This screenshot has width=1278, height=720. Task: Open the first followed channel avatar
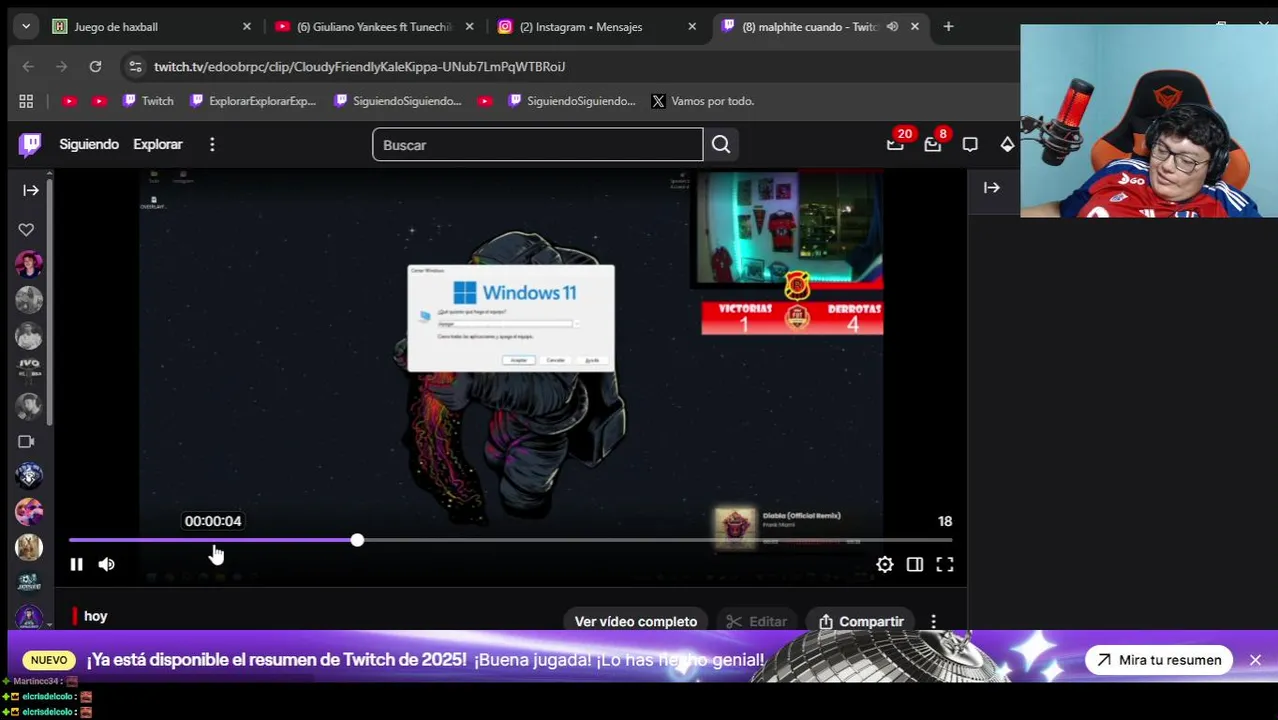(29, 264)
